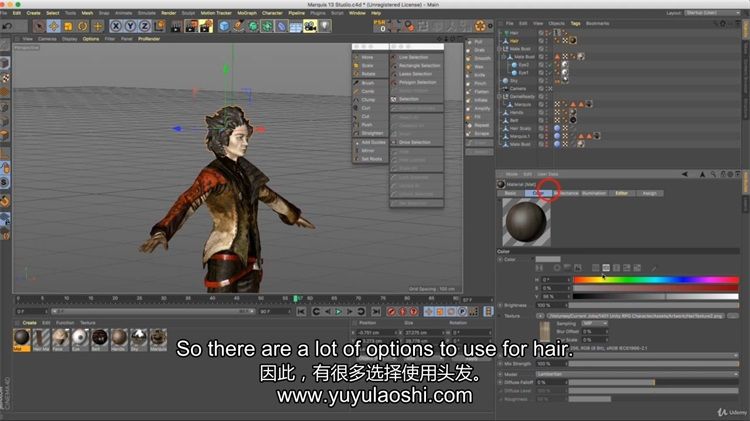Activate the Rotate tool in the top toolbar

click(83, 26)
